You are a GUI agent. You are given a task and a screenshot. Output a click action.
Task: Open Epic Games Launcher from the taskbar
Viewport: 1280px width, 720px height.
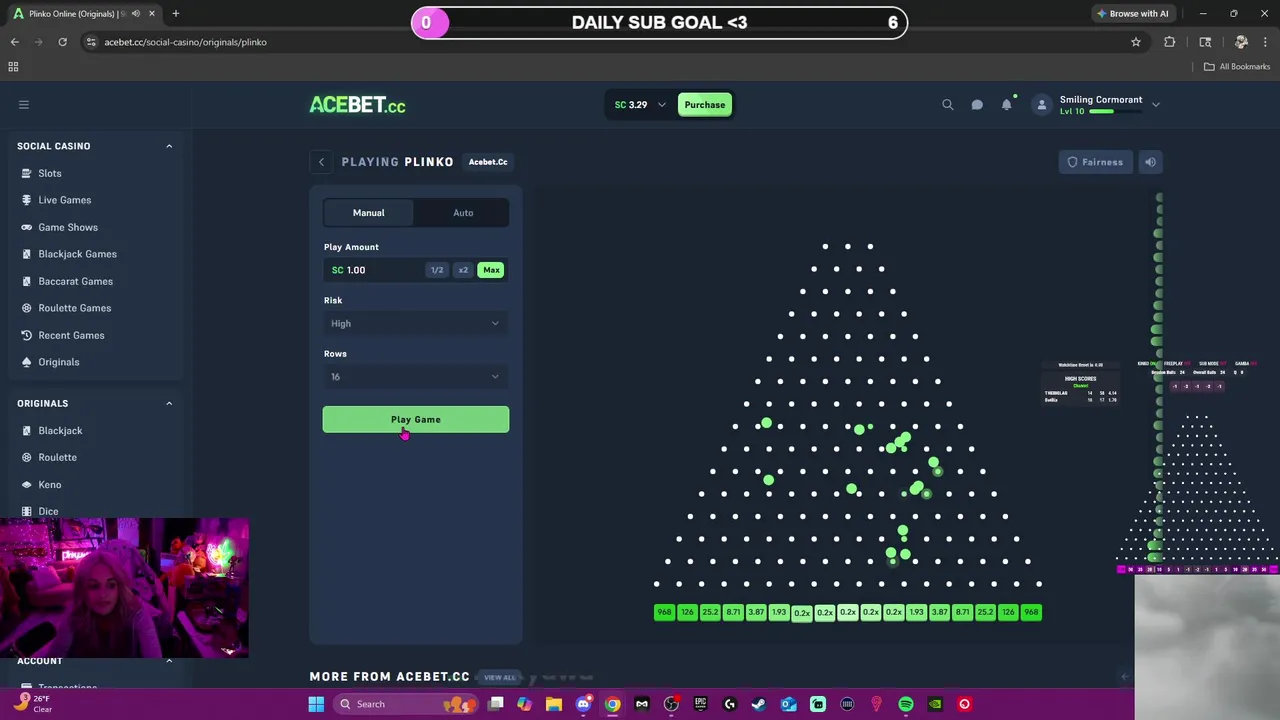pyautogui.click(x=700, y=704)
